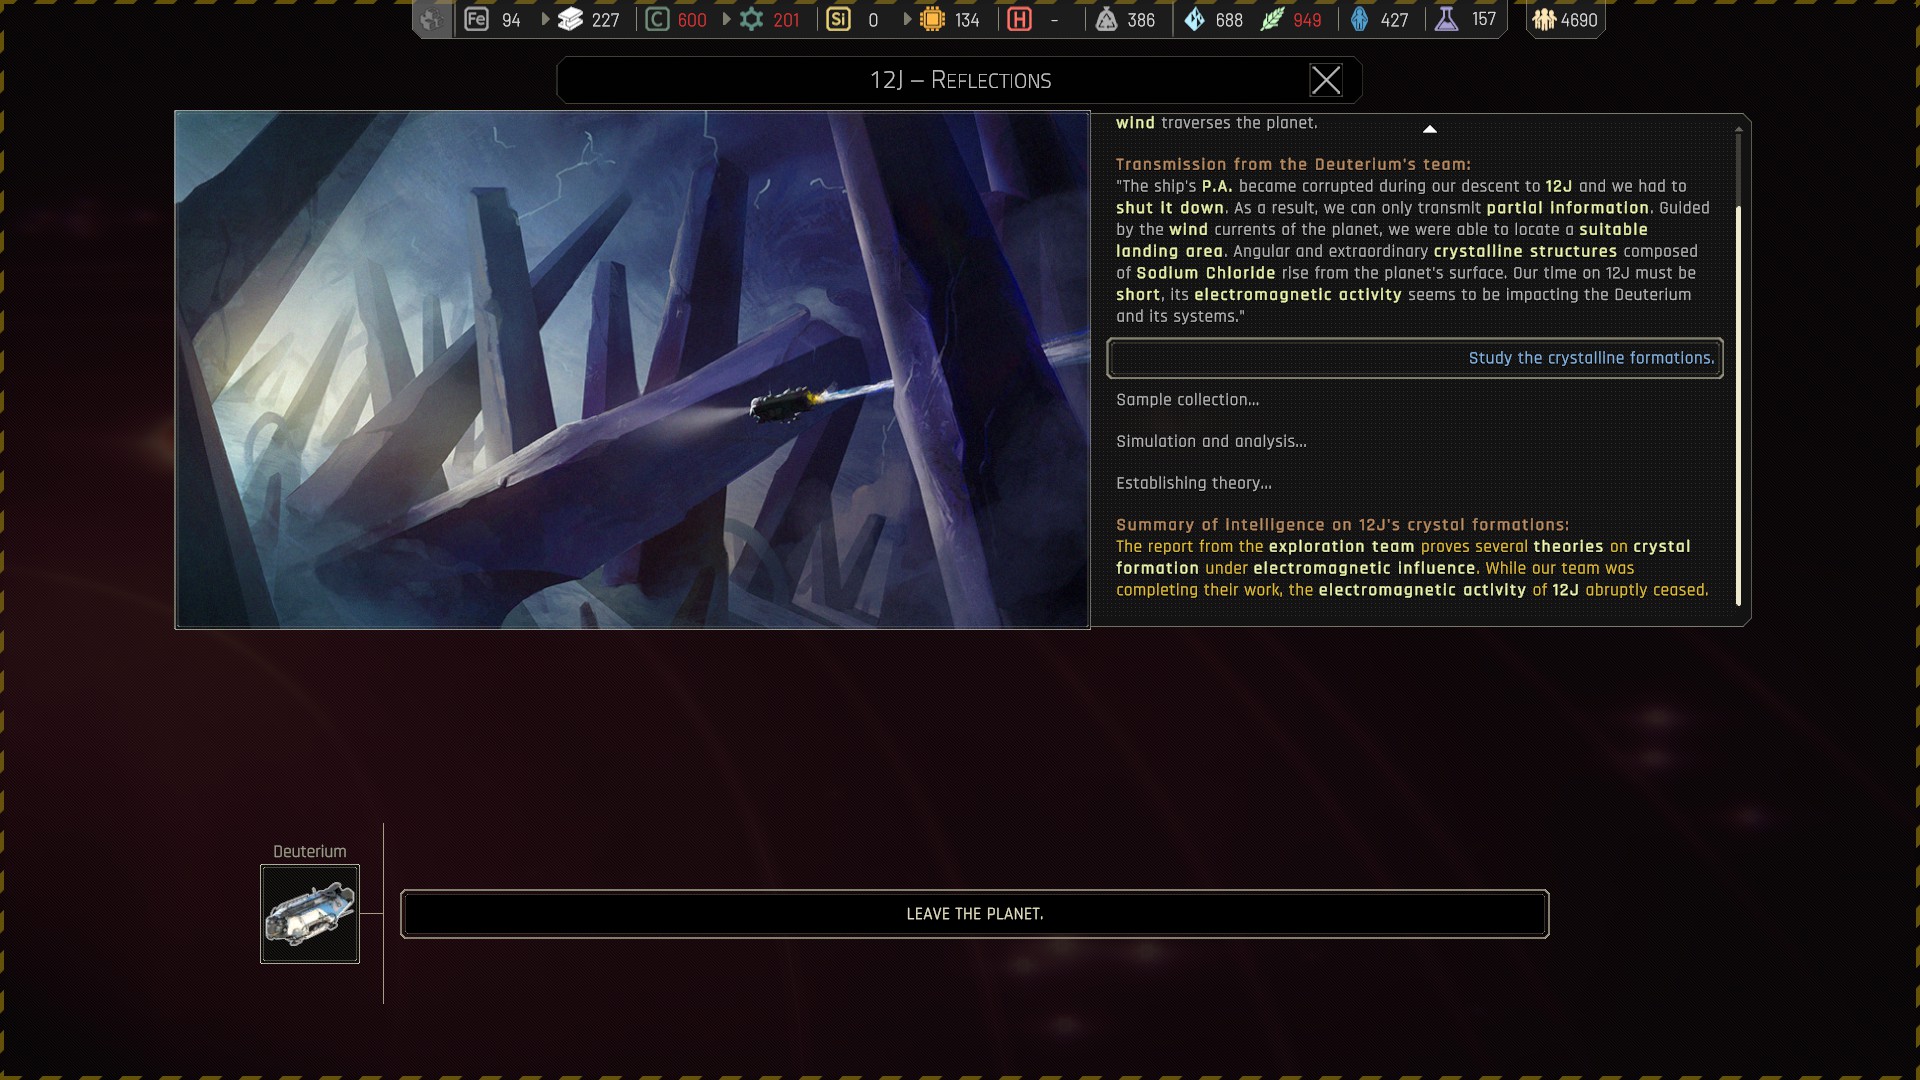Click the Iron (Fe) resource icon

(x=477, y=19)
